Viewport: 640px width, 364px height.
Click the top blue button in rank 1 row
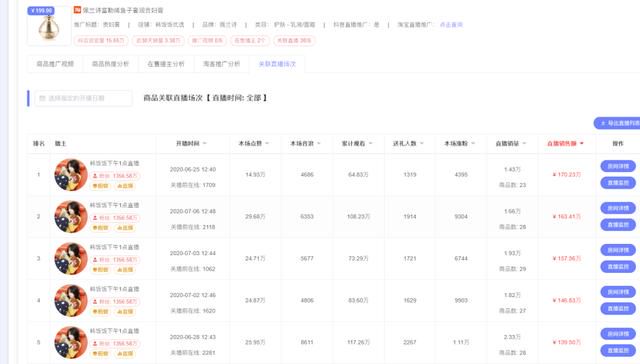618,166
